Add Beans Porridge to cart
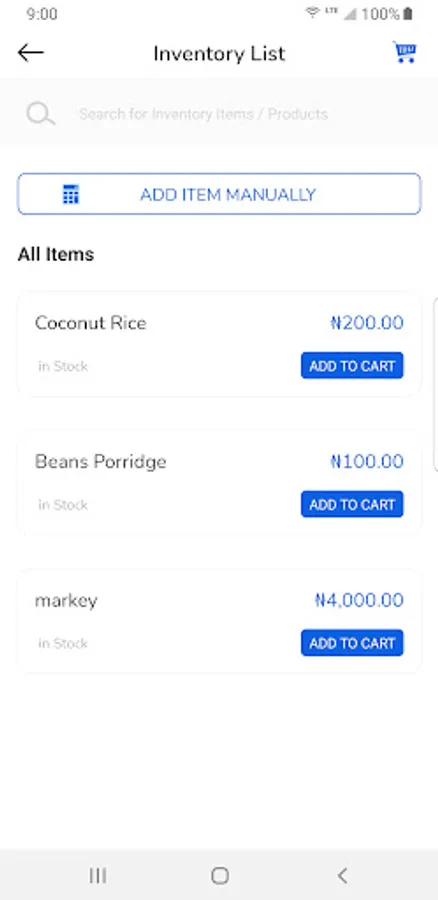 (352, 505)
